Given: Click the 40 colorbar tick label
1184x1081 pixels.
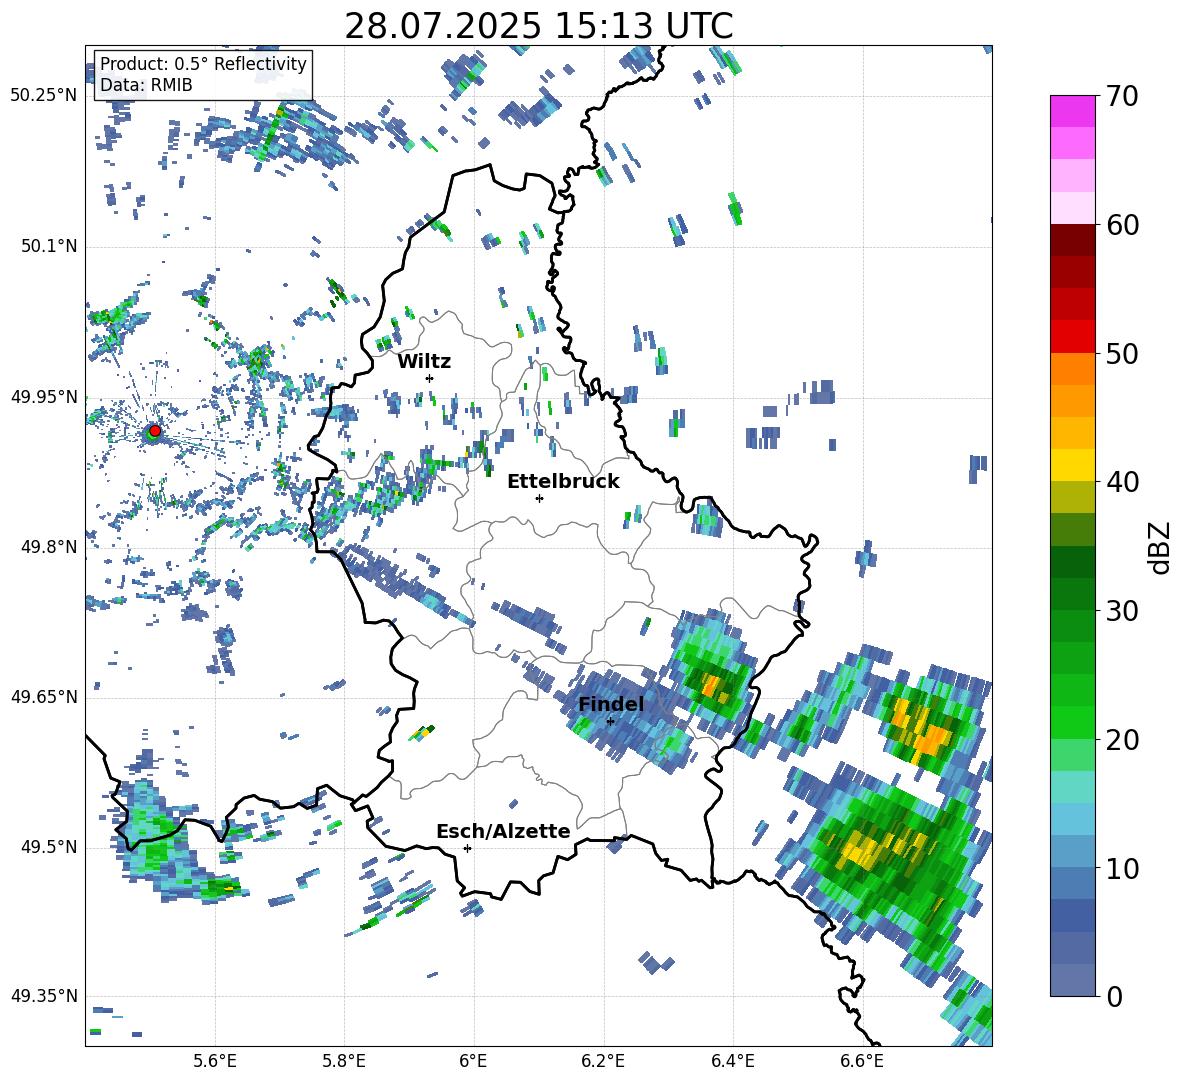Looking at the screenshot, I should 1122,482.
